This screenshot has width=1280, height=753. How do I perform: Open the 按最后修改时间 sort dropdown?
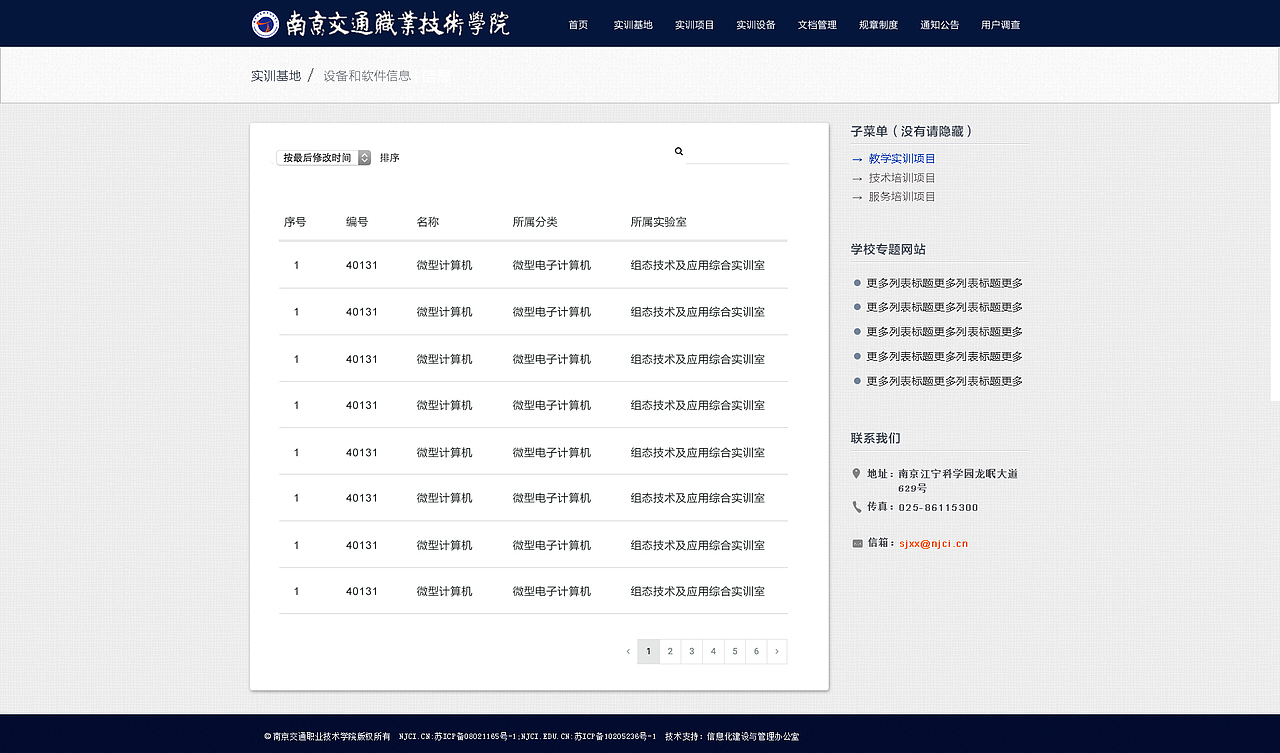click(x=324, y=158)
